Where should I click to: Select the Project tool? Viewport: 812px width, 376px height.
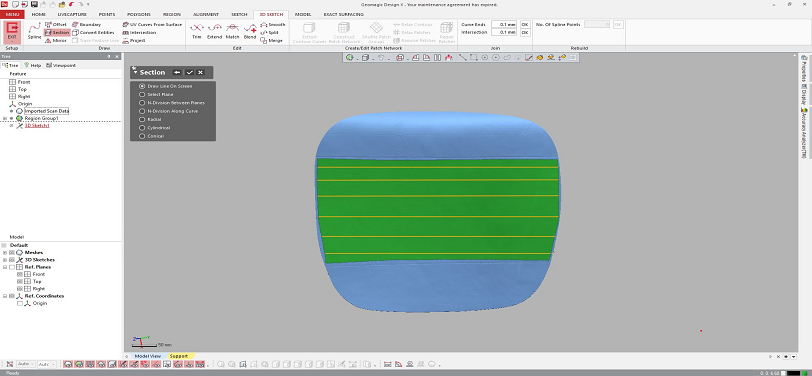tap(134, 40)
